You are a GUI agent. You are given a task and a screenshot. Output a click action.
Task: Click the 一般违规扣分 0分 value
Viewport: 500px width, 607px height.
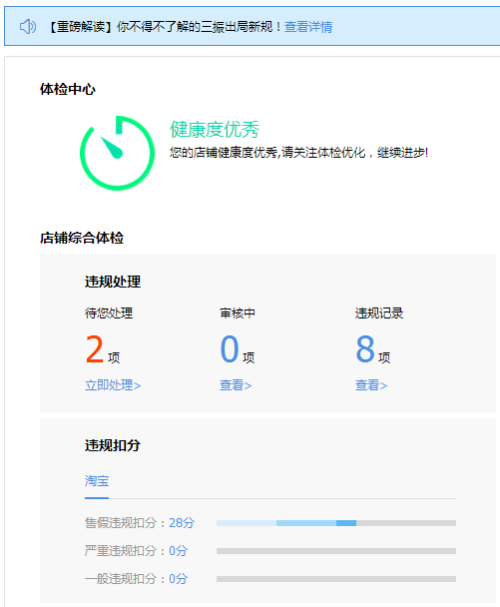tap(178, 579)
